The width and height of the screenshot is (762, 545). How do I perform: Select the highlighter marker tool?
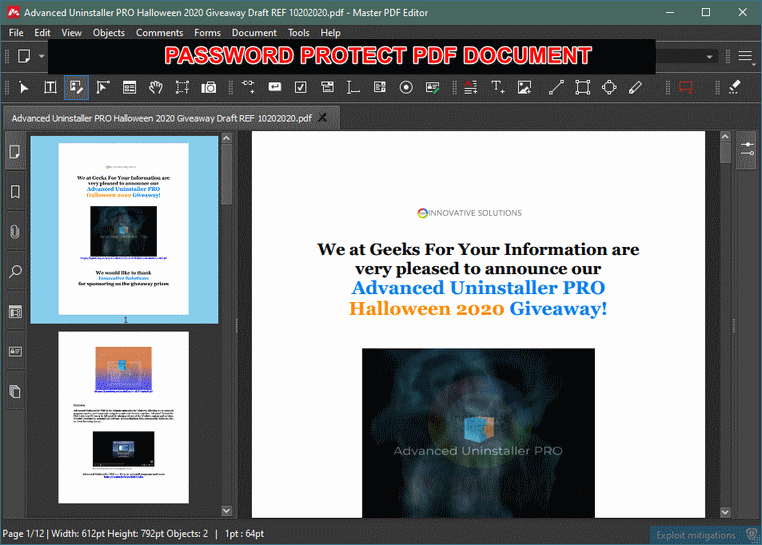(x=734, y=88)
